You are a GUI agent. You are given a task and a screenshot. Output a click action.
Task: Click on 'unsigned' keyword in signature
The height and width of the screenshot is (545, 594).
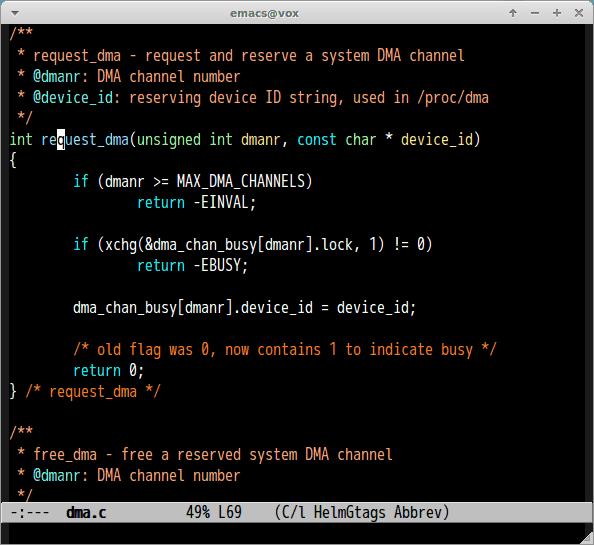[169, 140]
